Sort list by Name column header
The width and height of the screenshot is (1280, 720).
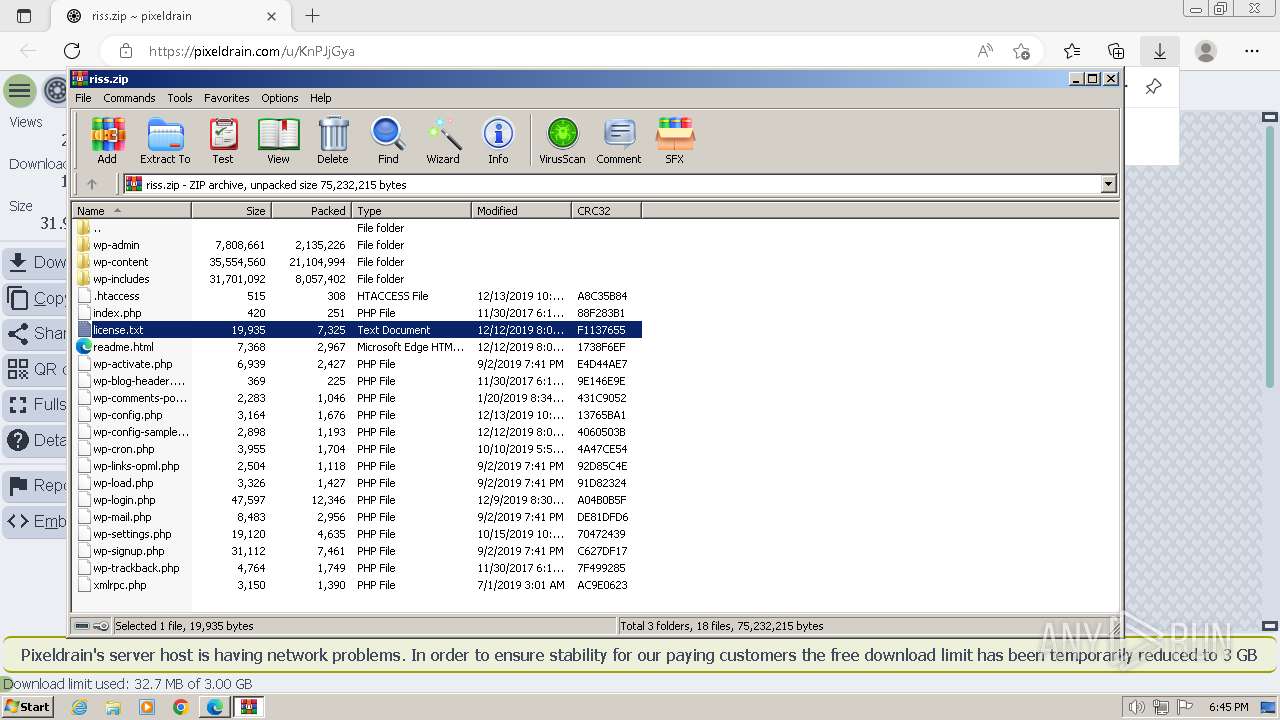(131, 210)
